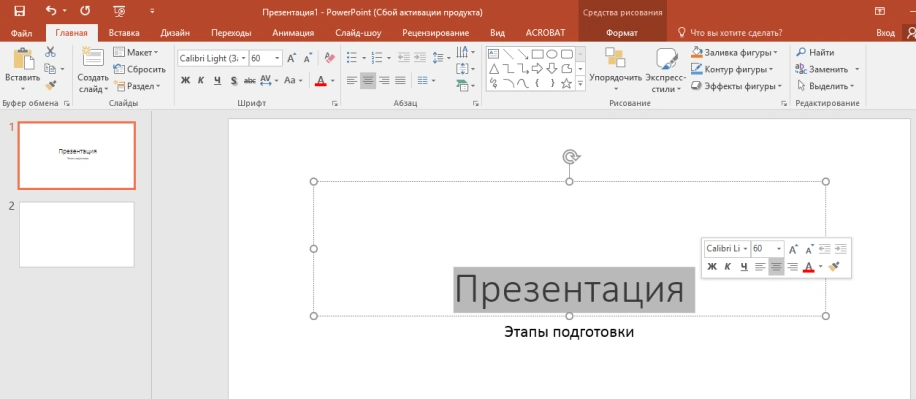The width and height of the screenshot is (916, 399).
Task: Click subtitle text Этапы подготовки
Action: 569,332
